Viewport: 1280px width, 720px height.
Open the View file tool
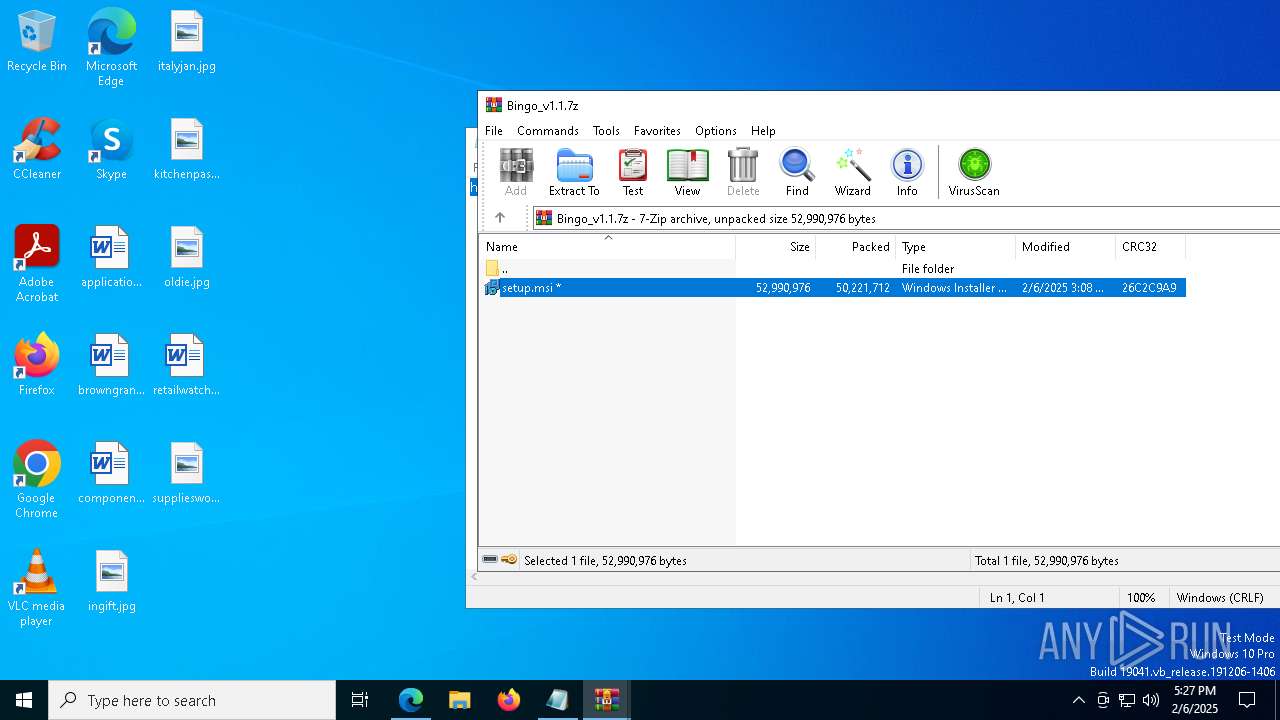(687, 172)
